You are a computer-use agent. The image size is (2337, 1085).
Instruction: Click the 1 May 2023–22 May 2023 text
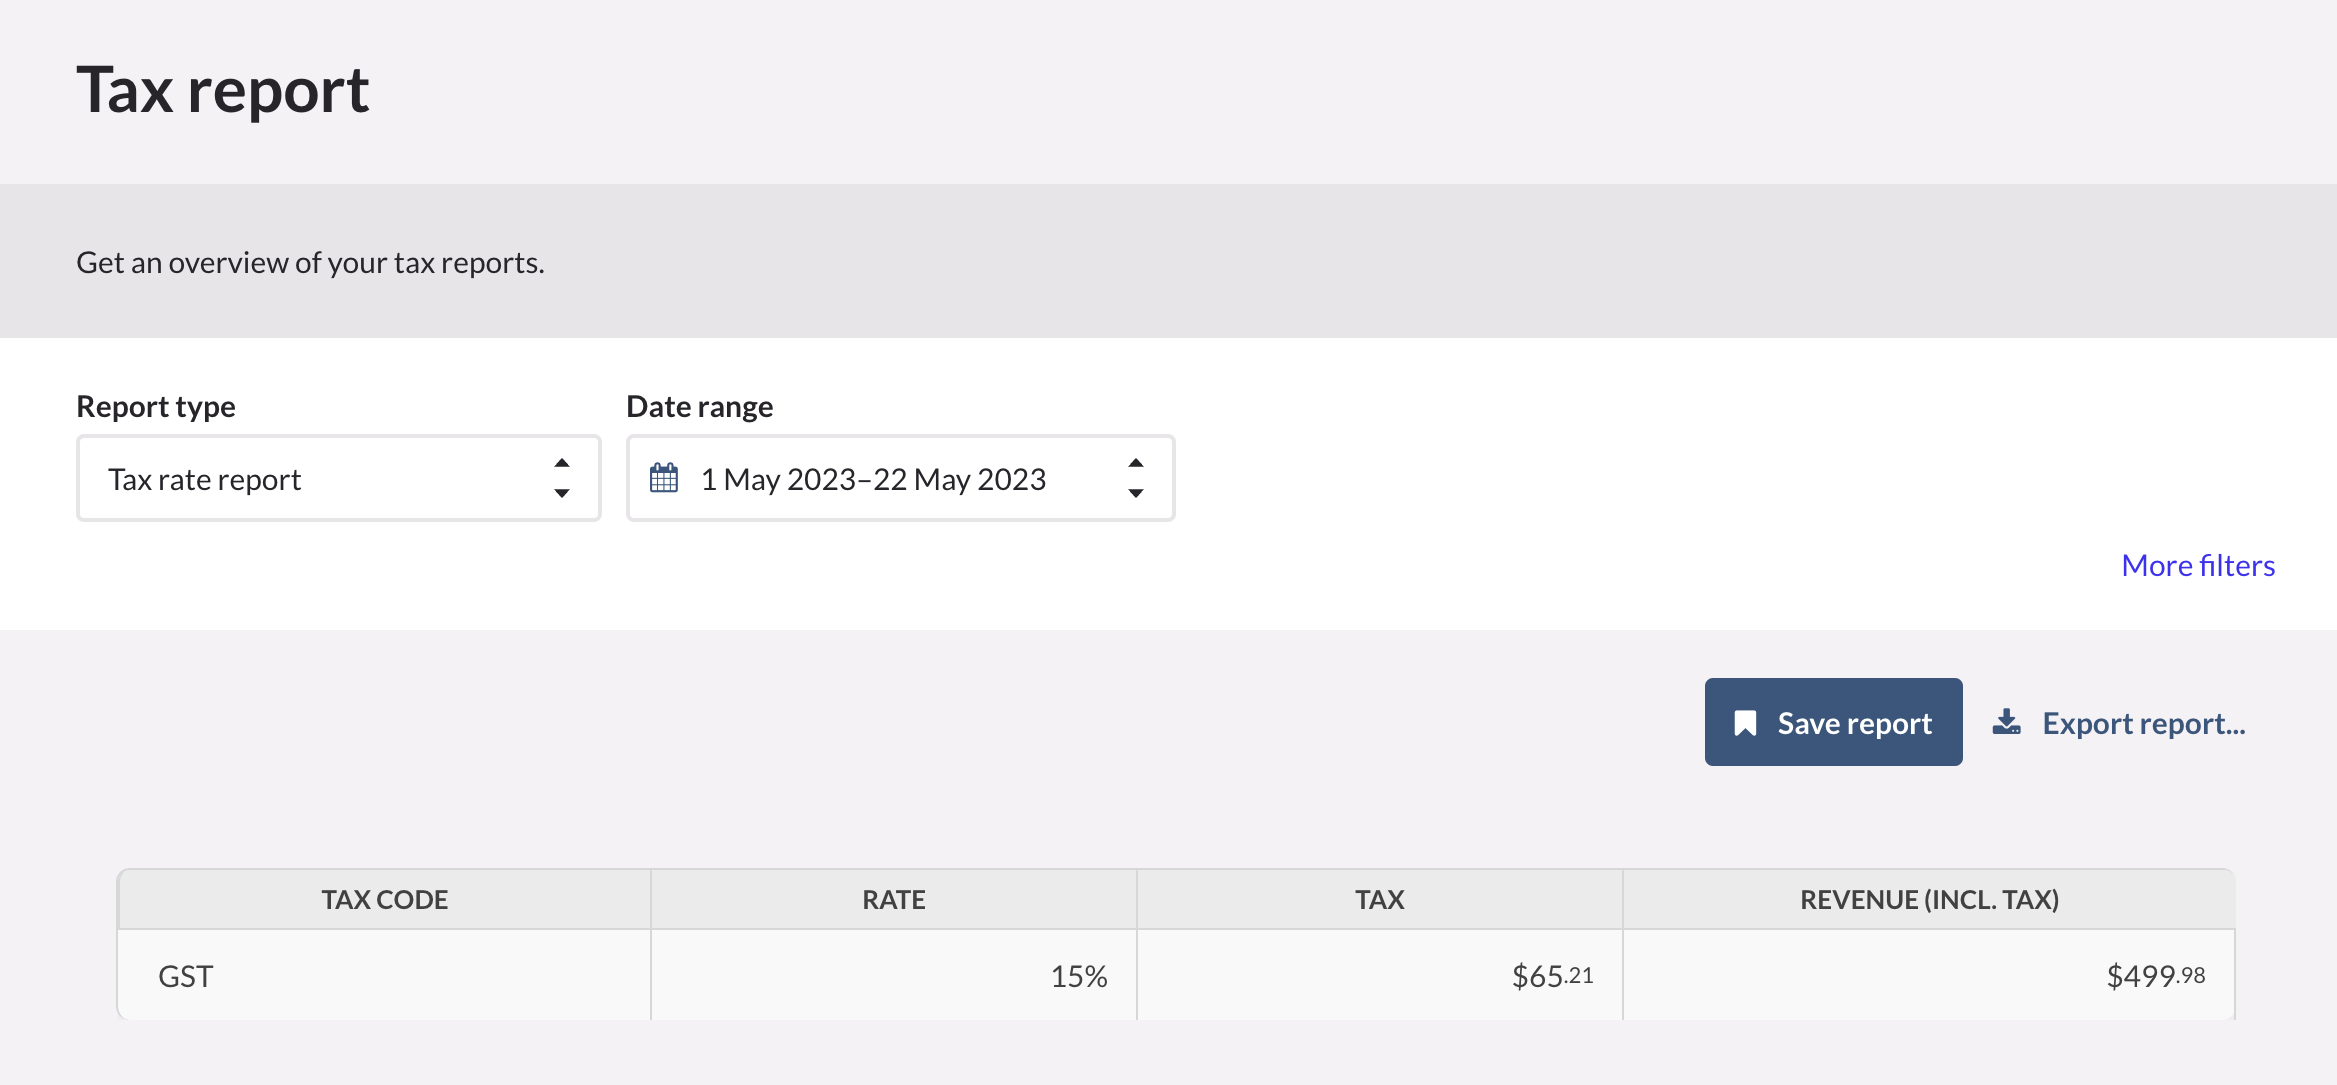click(x=873, y=479)
